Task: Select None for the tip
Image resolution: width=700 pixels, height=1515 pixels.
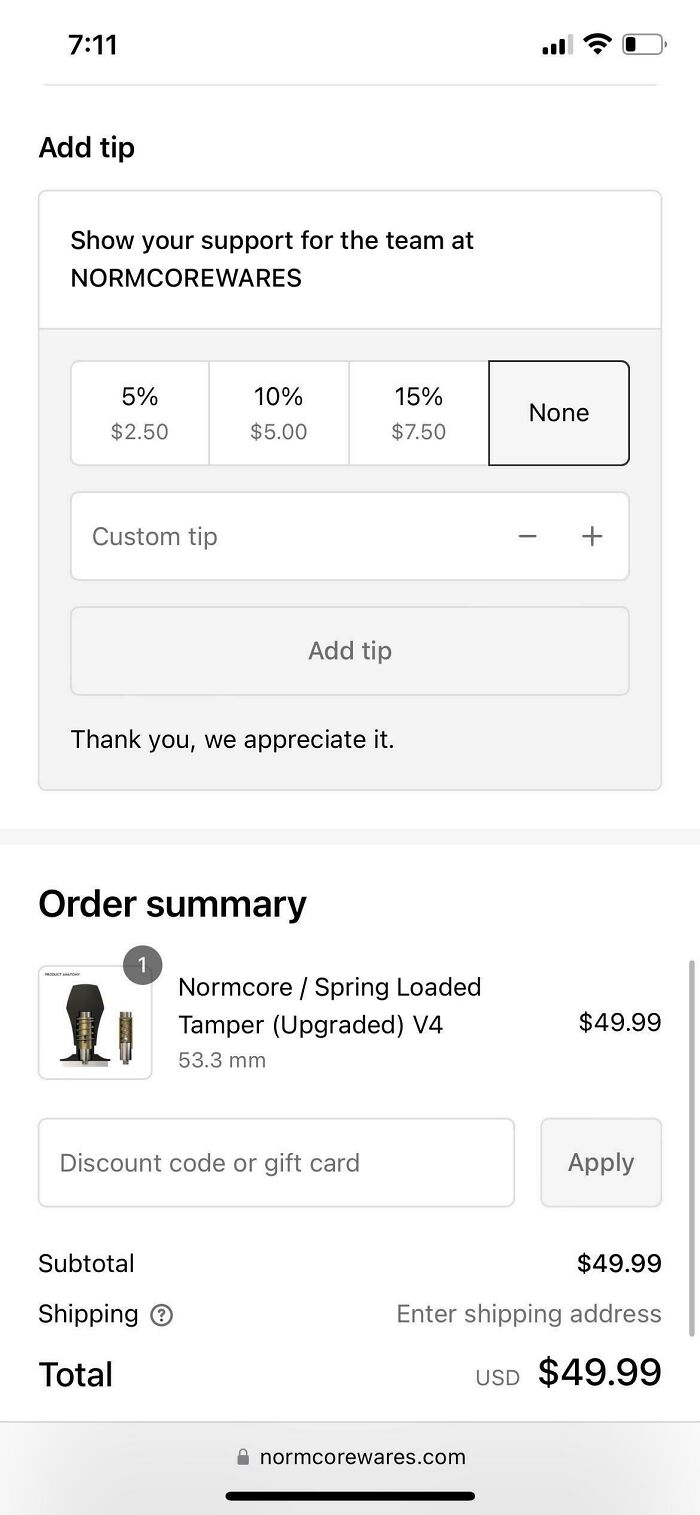Action: coord(559,413)
